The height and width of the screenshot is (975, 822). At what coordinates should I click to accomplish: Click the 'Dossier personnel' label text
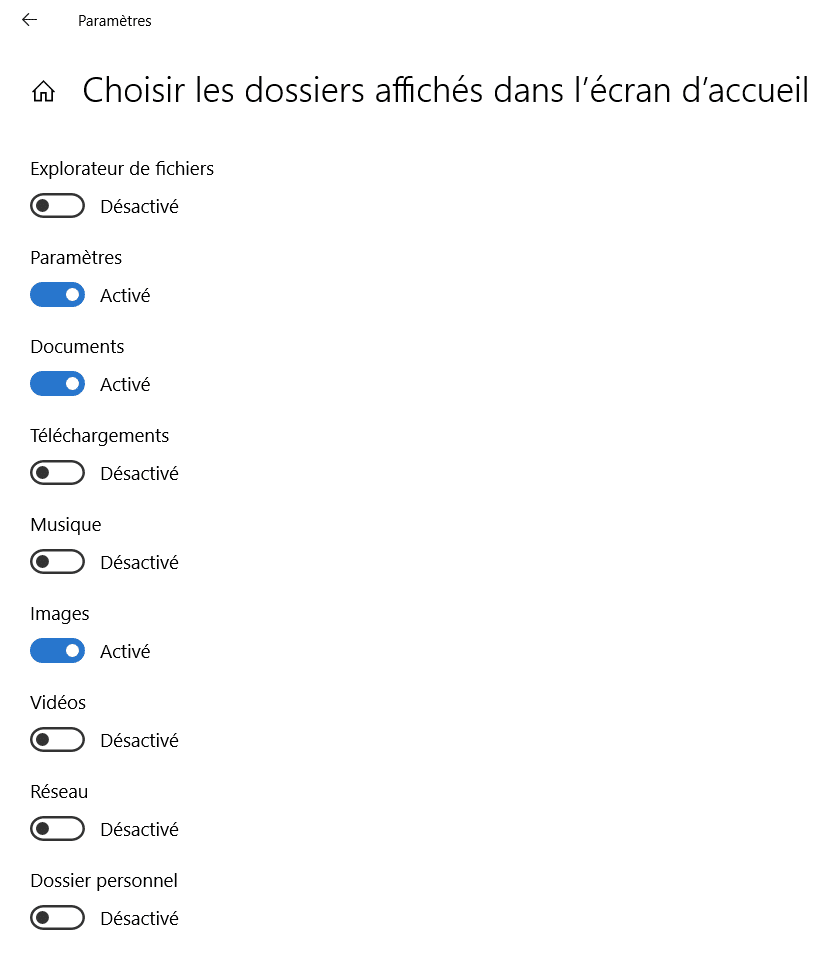[x=104, y=881]
